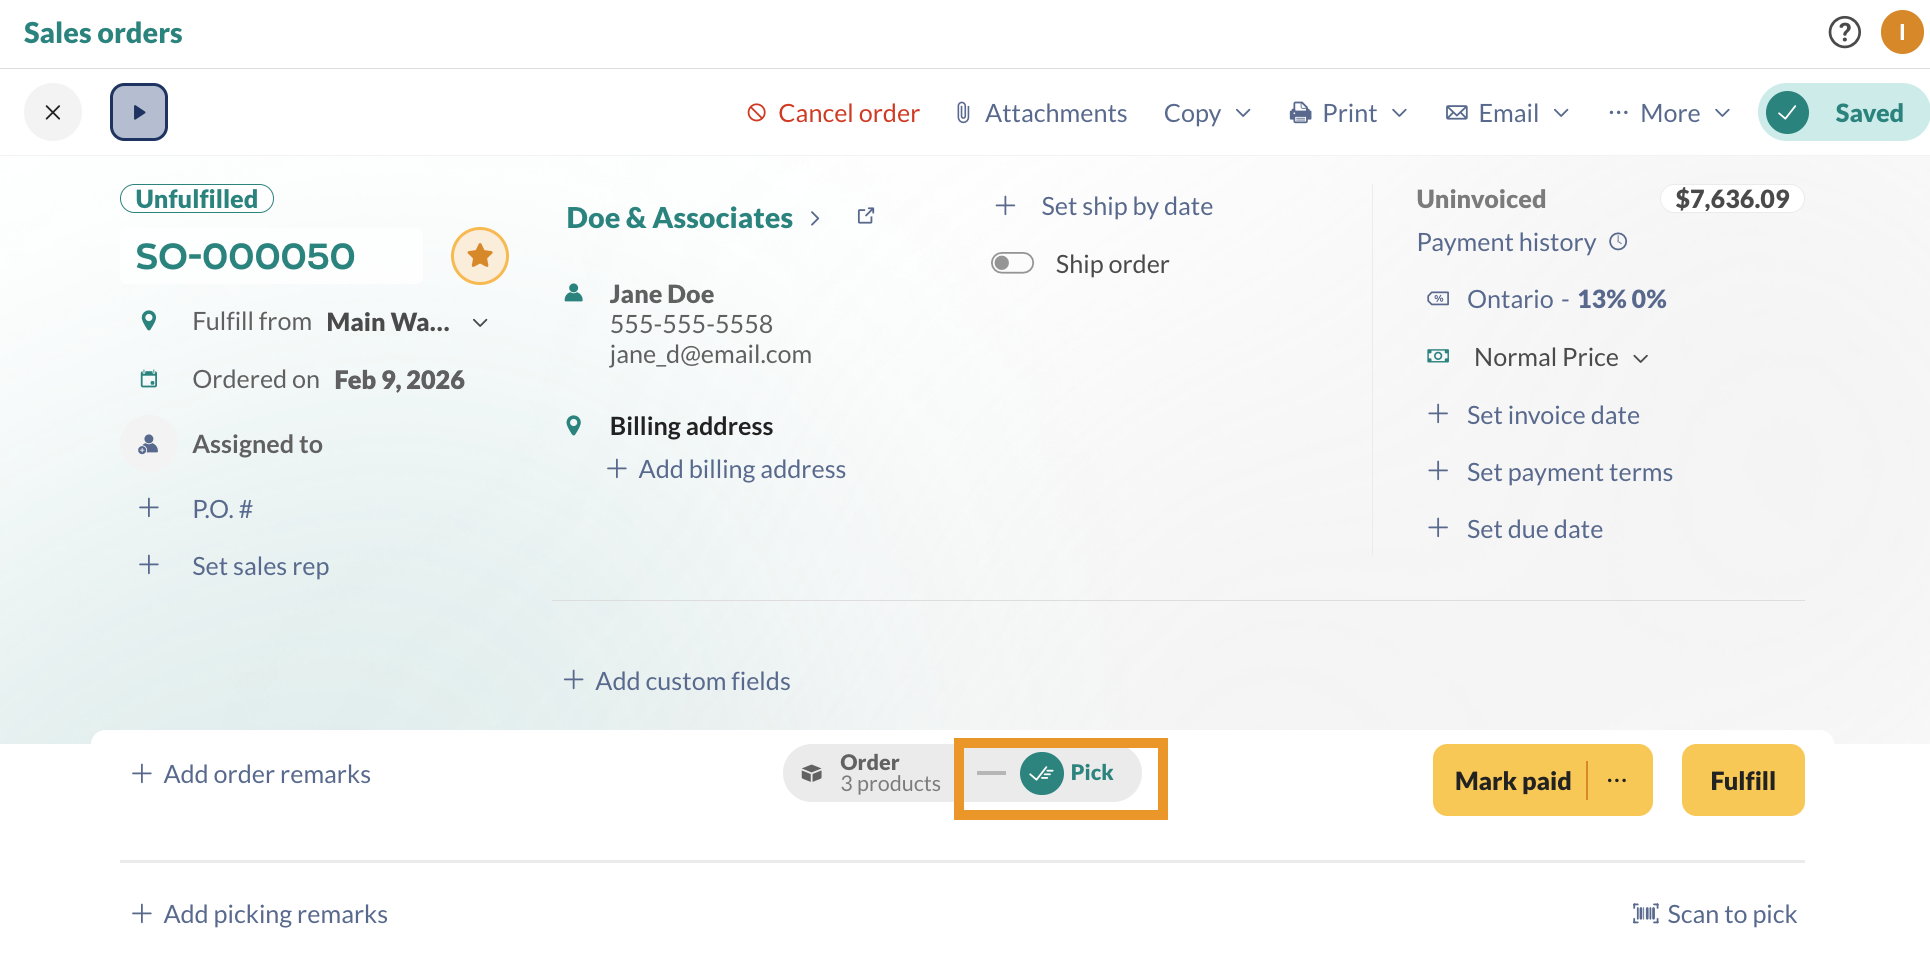Click Add billing address link
Viewport: 1930px width, 956px height.
click(742, 468)
